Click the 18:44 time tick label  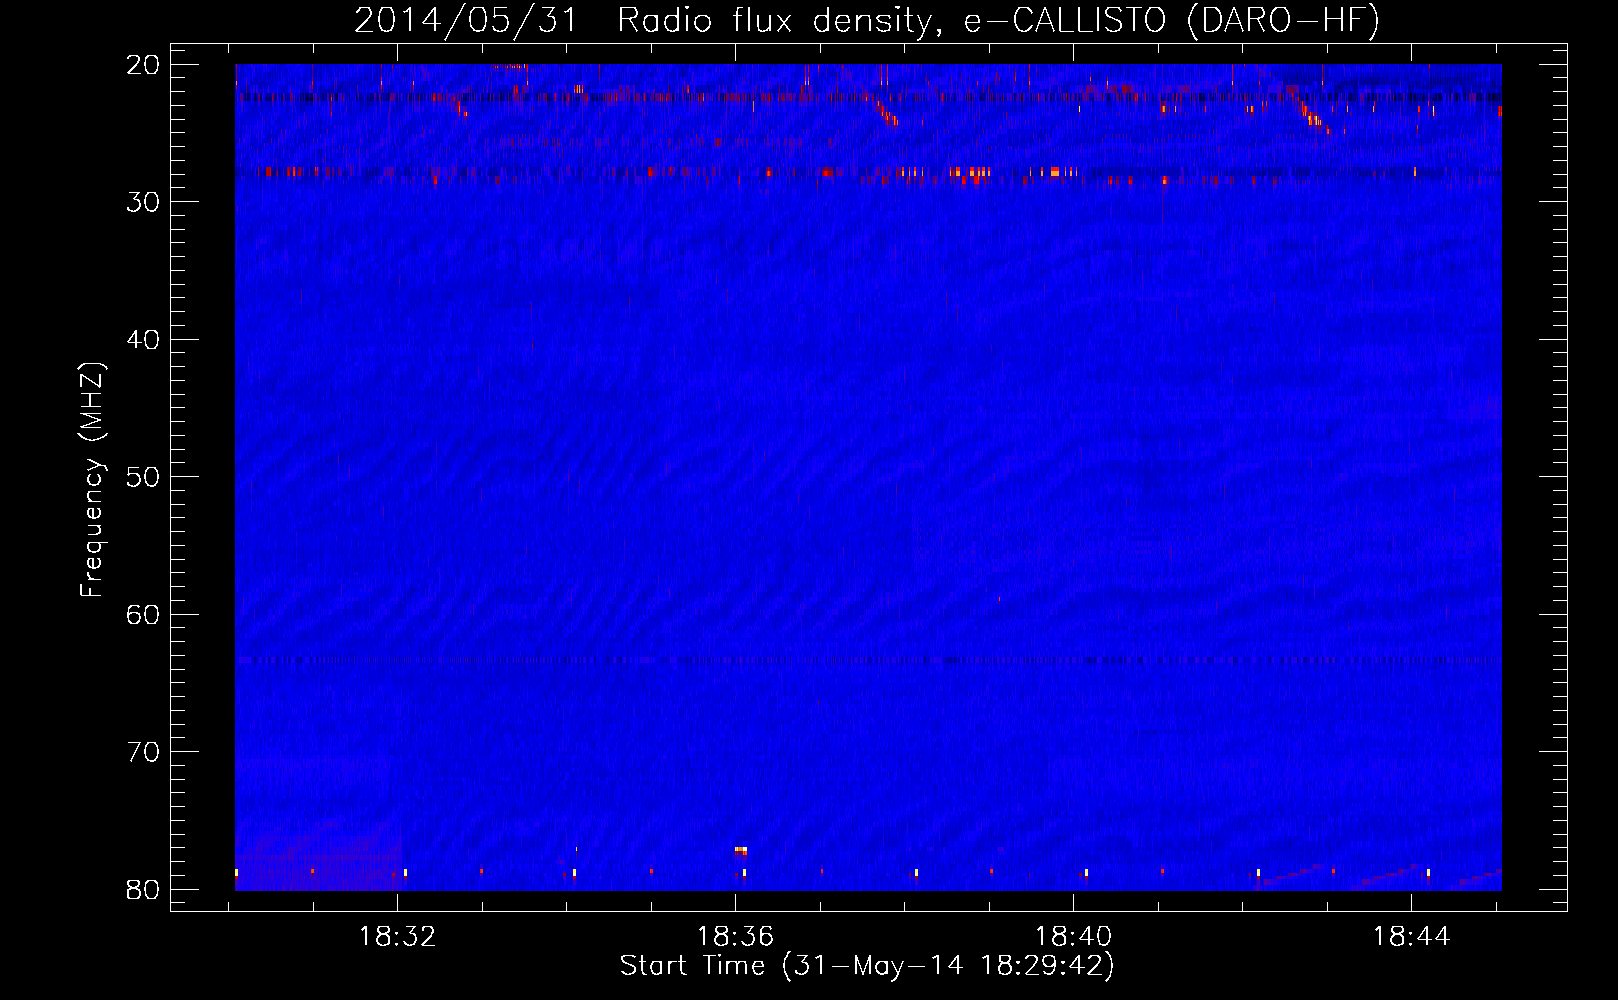(1411, 937)
